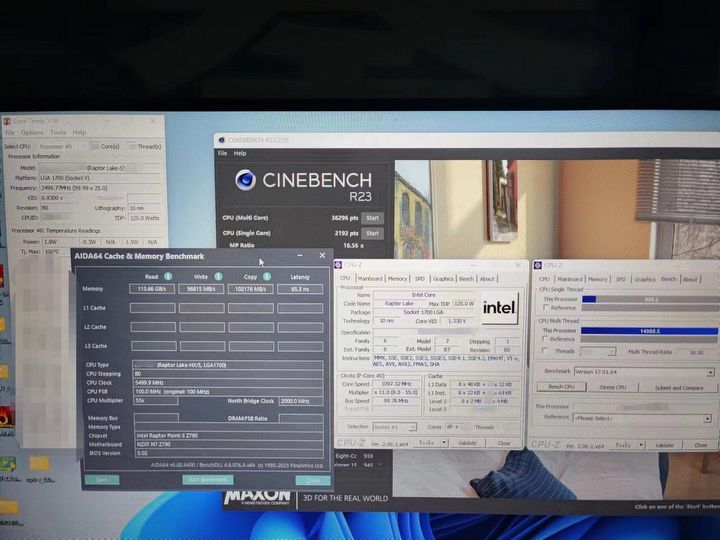Screen dimensions: 720x540
Task: Start the CPU Multi Core test
Action: (372, 217)
